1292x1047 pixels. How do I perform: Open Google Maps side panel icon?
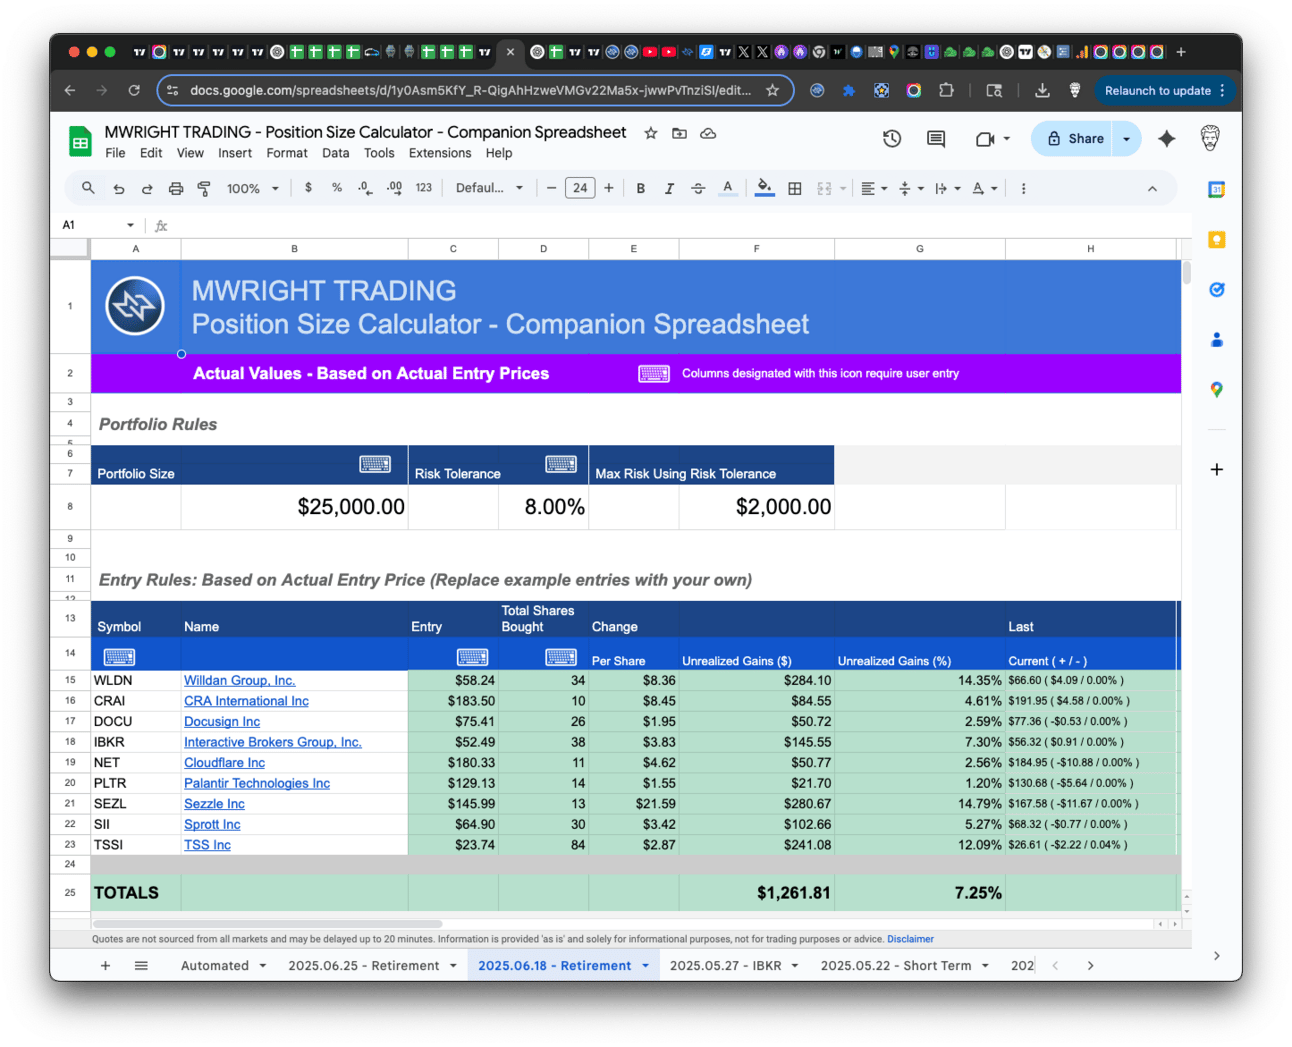pyautogui.click(x=1216, y=389)
